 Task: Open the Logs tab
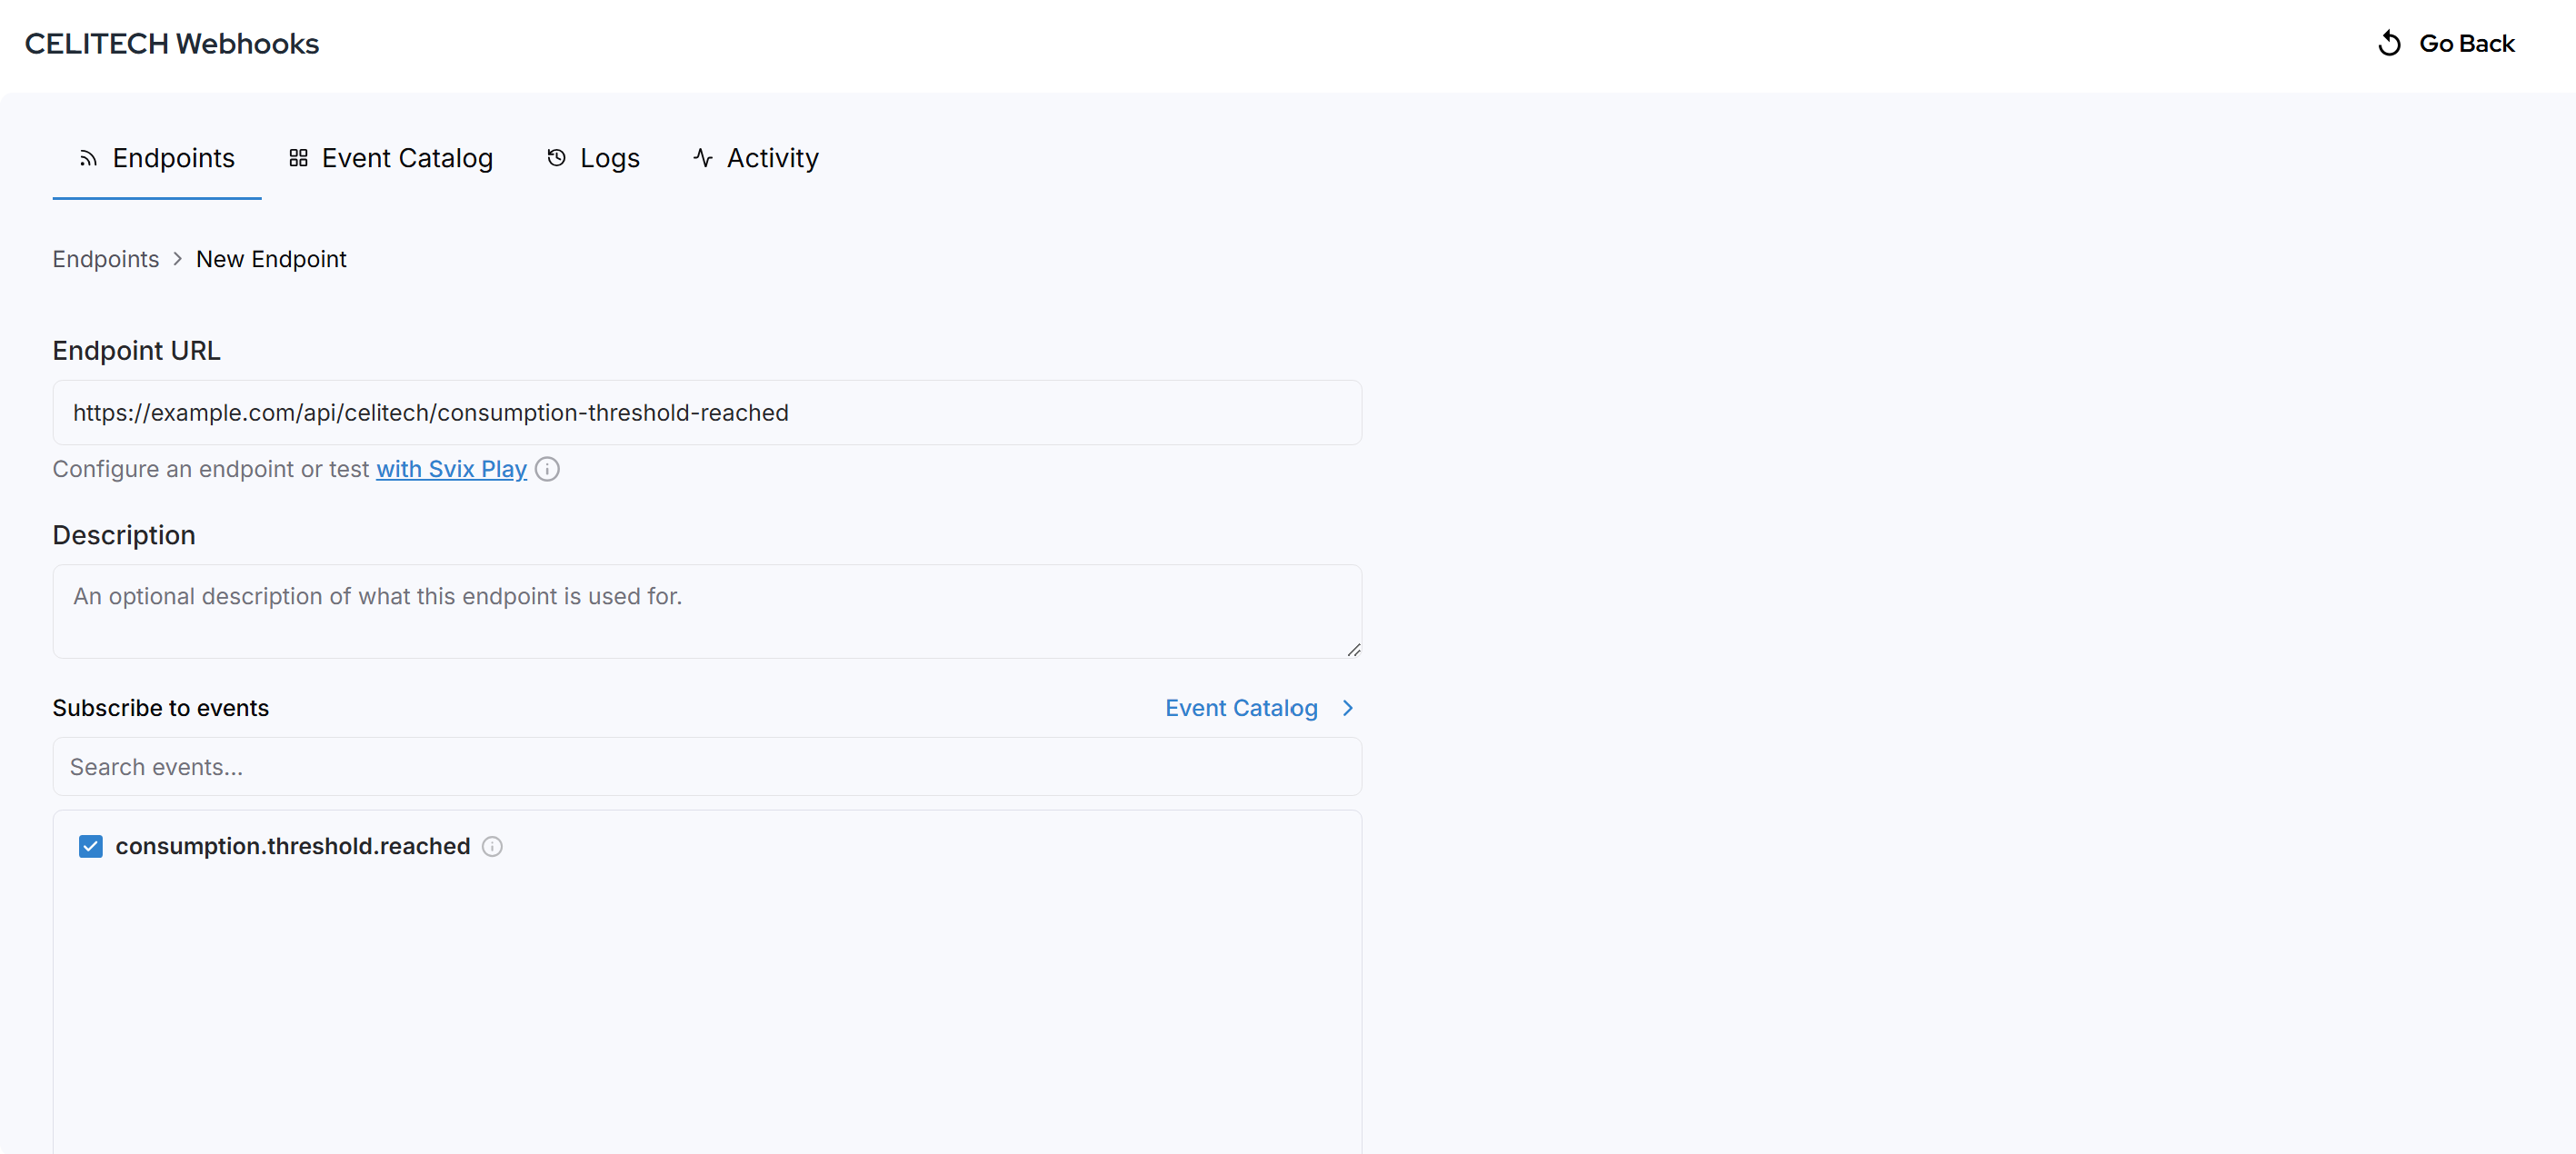pyautogui.click(x=593, y=157)
